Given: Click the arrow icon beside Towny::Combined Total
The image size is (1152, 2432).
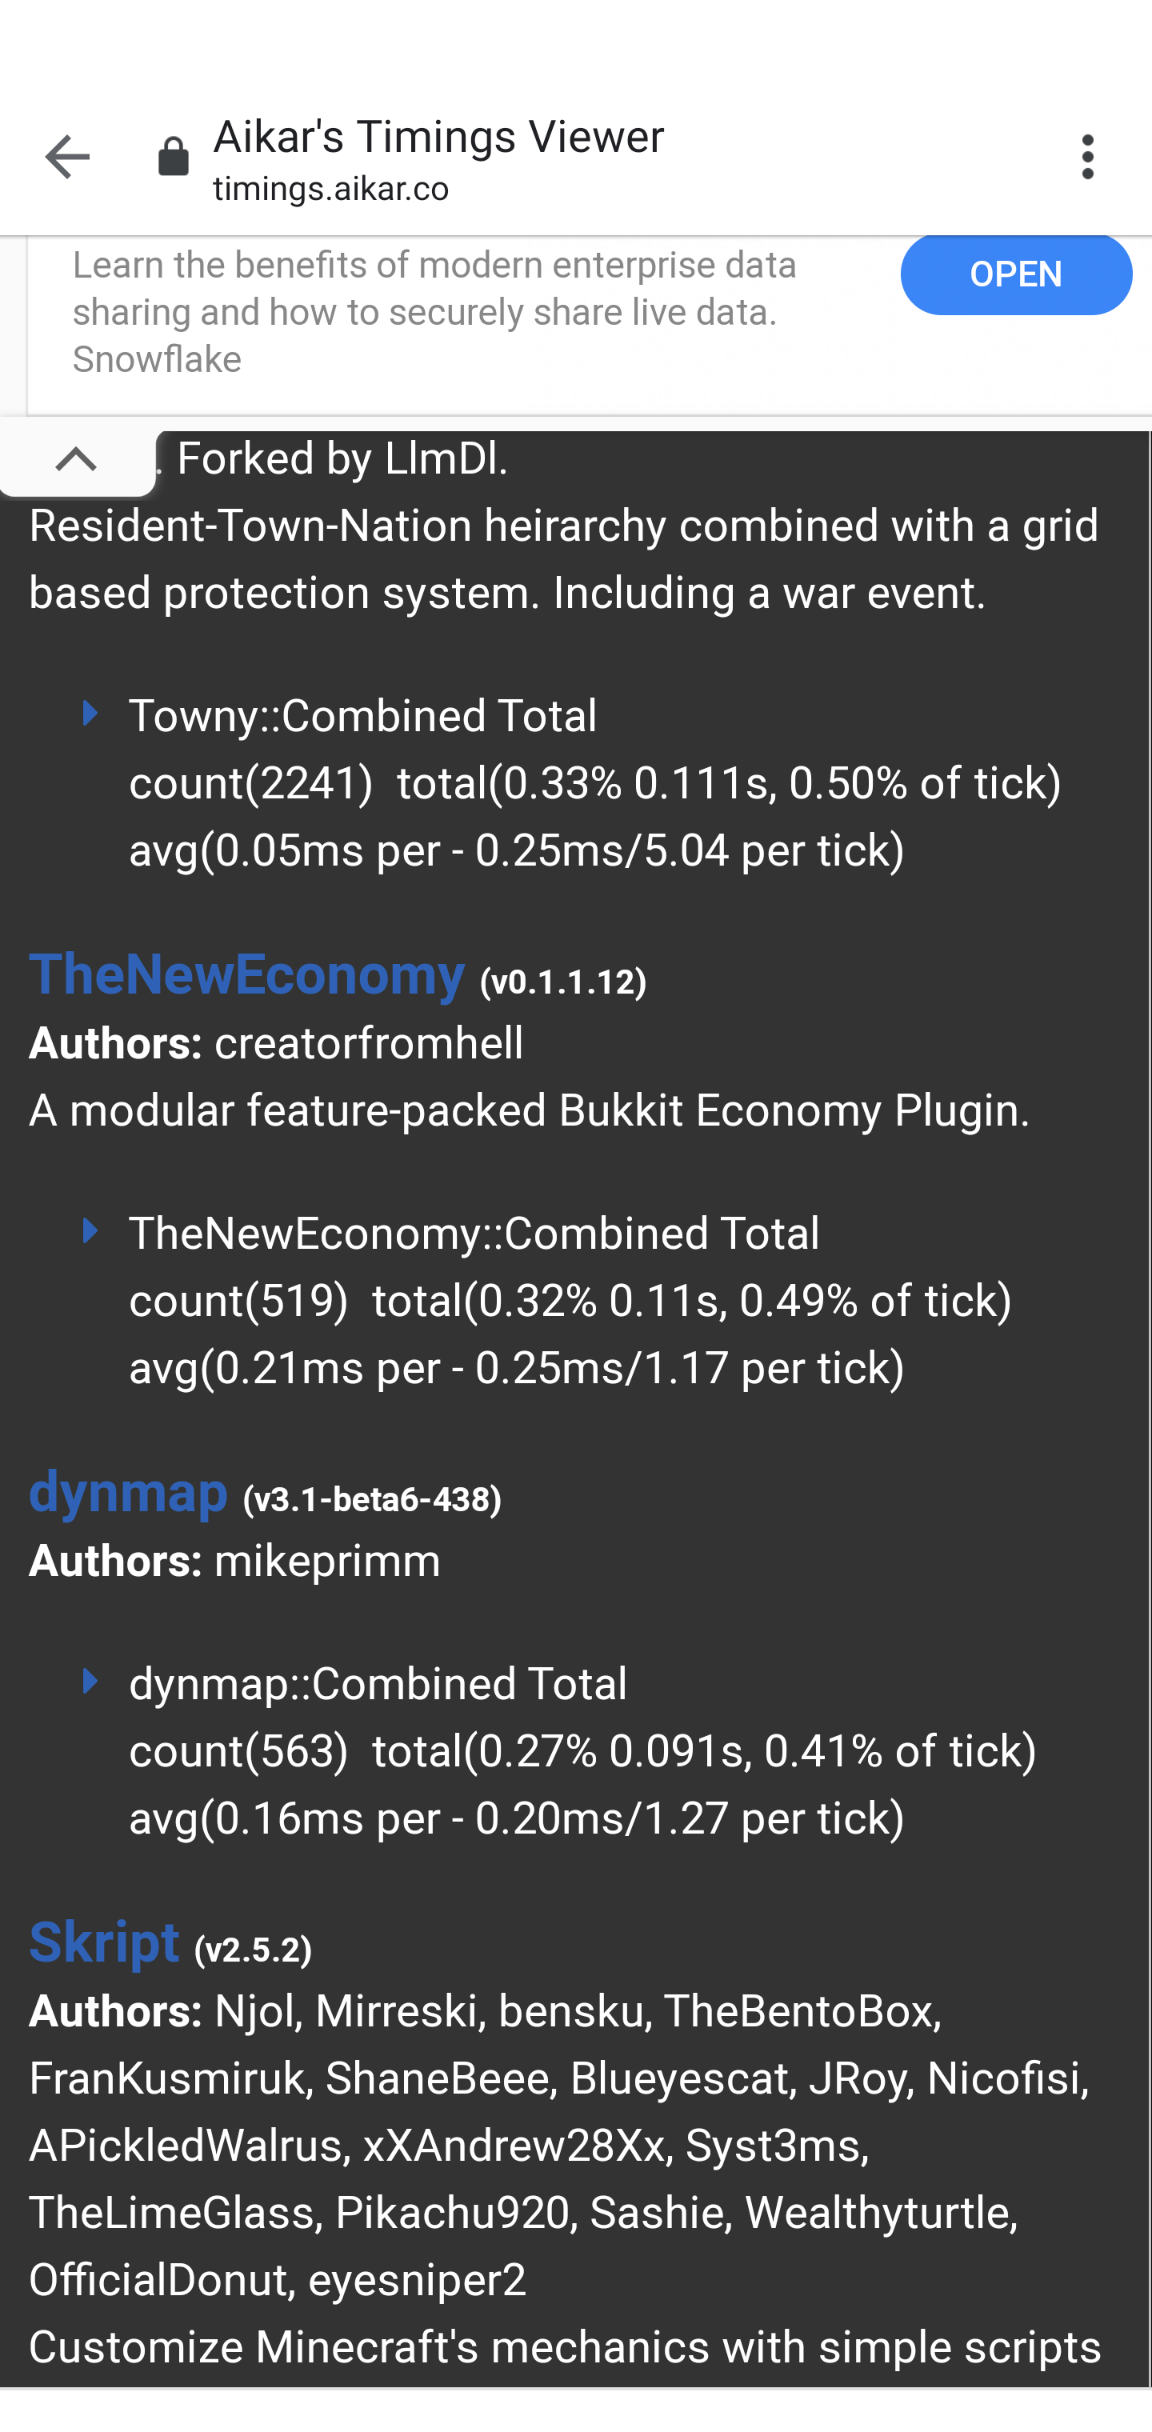Looking at the screenshot, I should [x=91, y=713].
